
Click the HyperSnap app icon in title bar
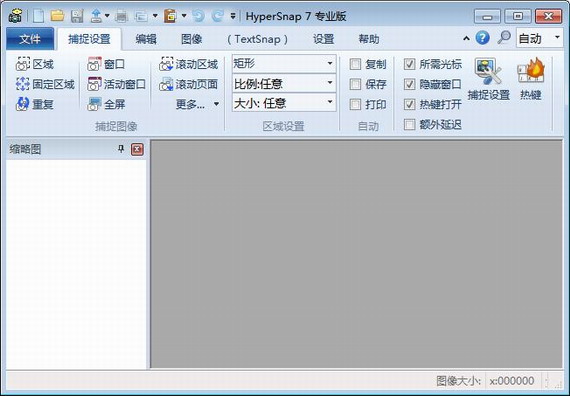(15, 16)
